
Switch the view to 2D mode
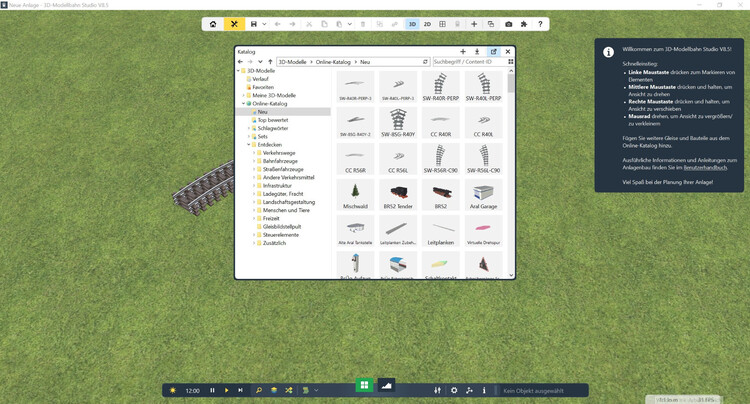coord(427,23)
